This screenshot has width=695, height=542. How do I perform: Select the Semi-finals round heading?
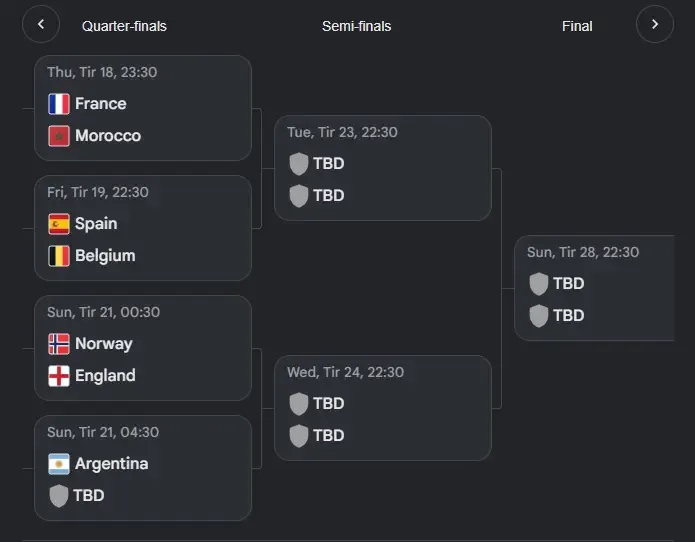tap(356, 26)
